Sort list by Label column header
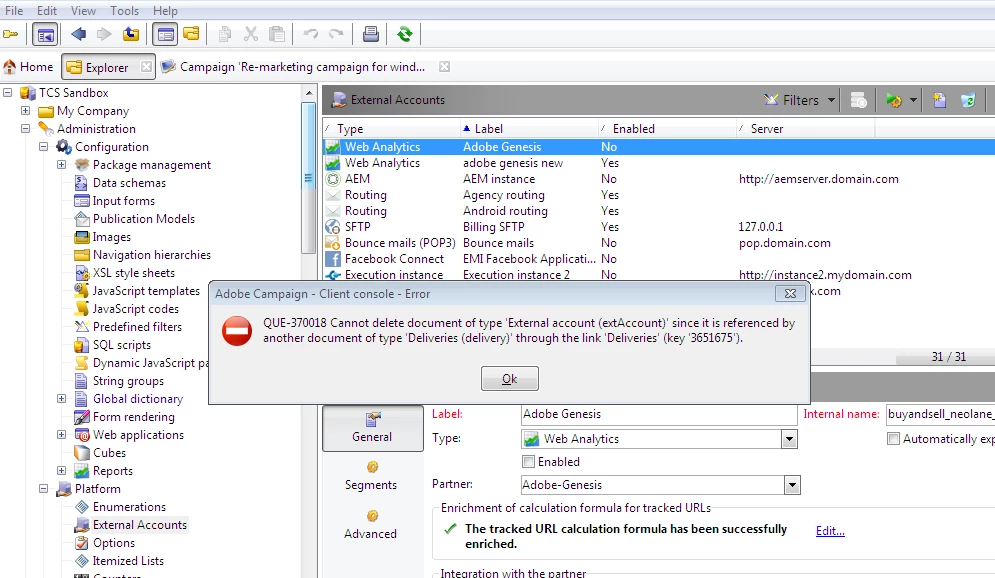 pyautogui.click(x=529, y=129)
